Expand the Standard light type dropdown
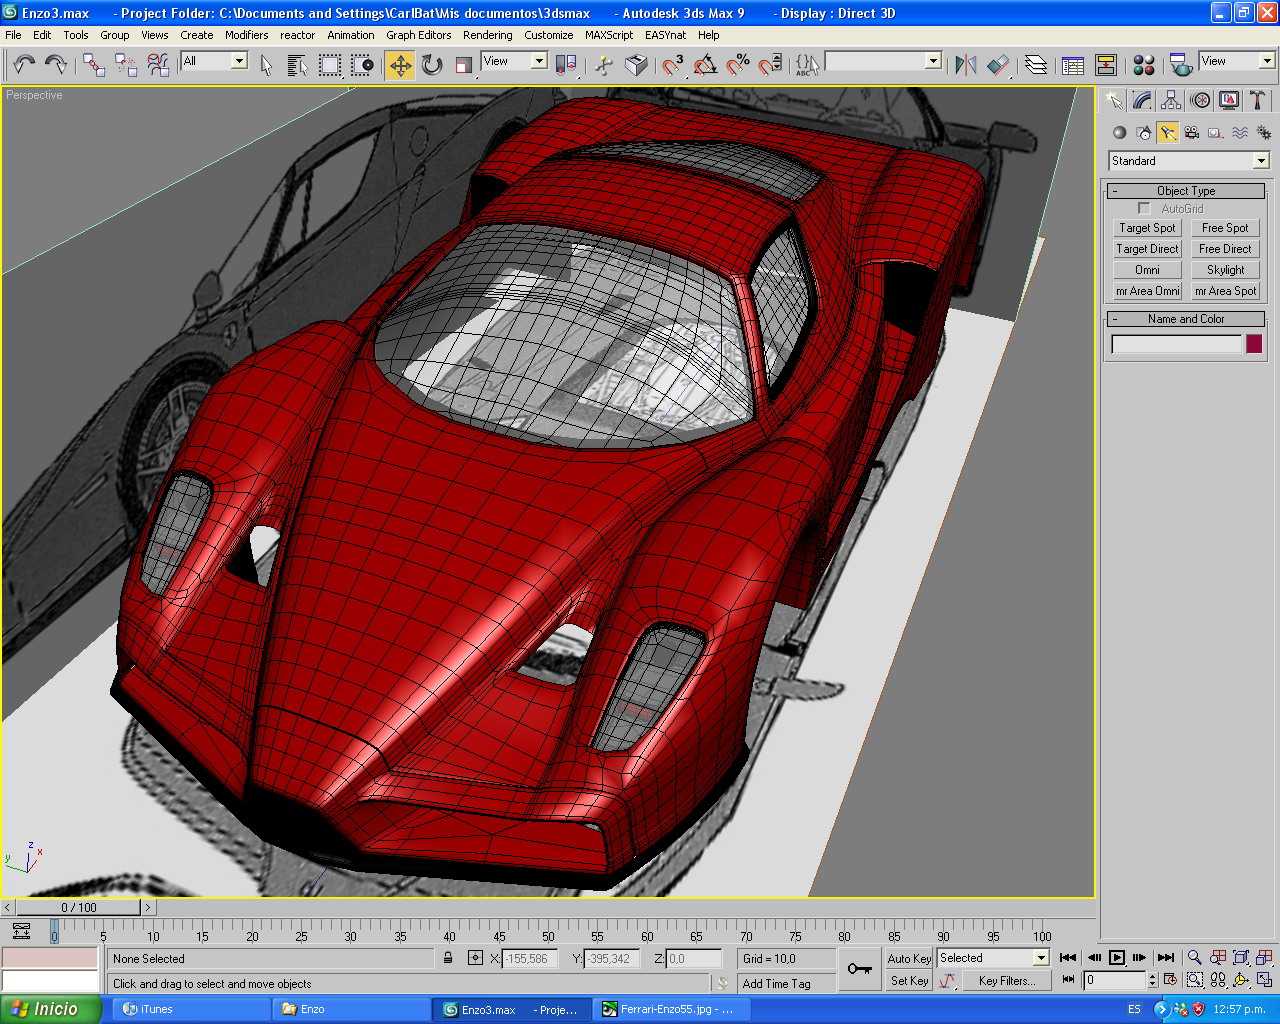The width and height of the screenshot is (1280, 1024). 1261,161
